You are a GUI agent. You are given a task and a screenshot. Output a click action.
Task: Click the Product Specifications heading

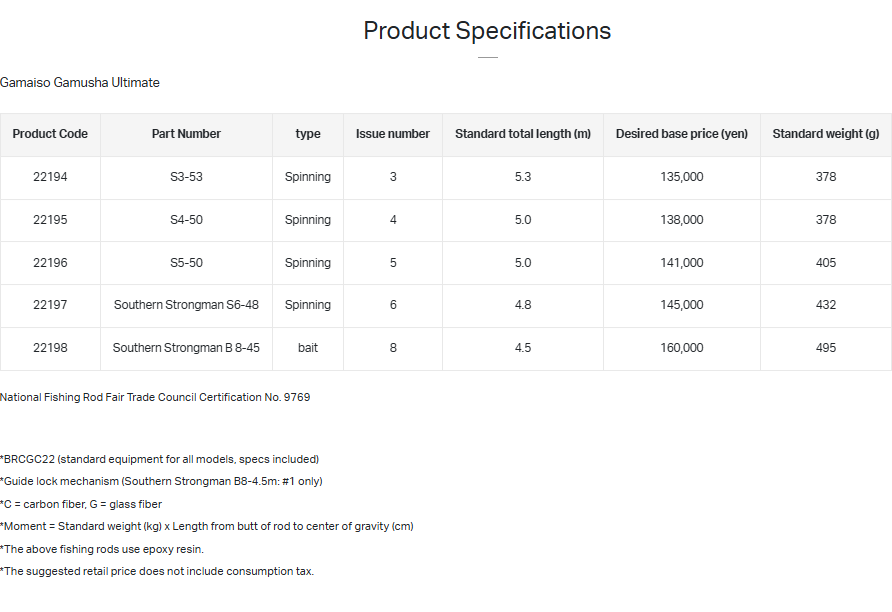[x=487, y=31]
